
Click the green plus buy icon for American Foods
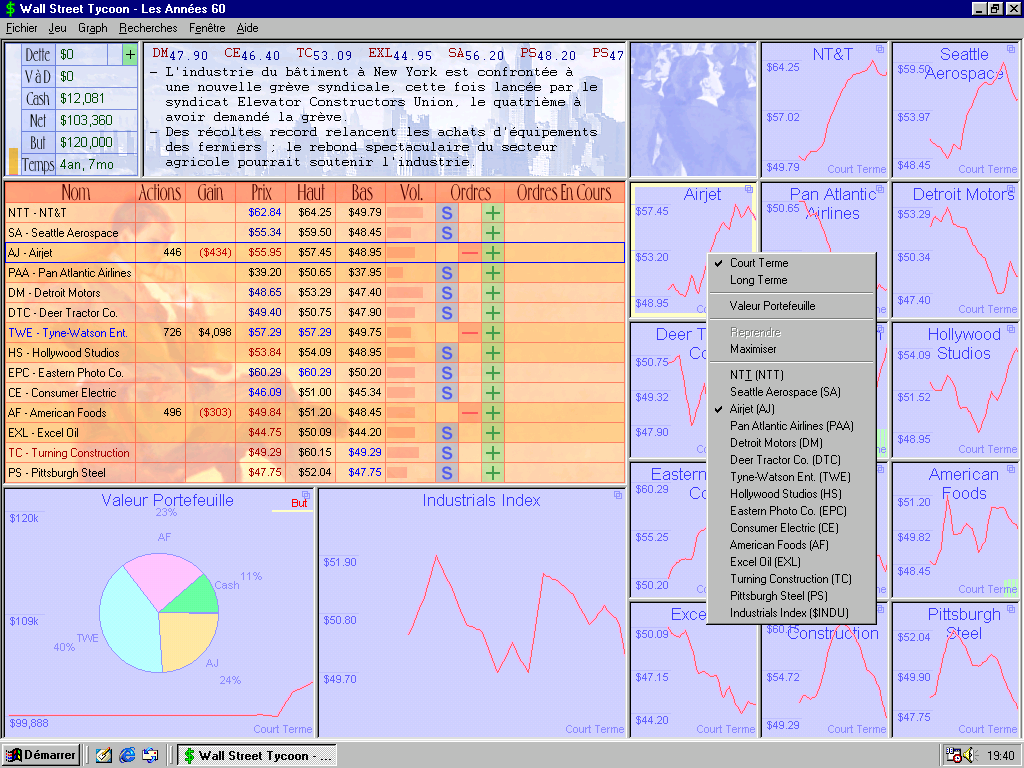pos(493,413)
